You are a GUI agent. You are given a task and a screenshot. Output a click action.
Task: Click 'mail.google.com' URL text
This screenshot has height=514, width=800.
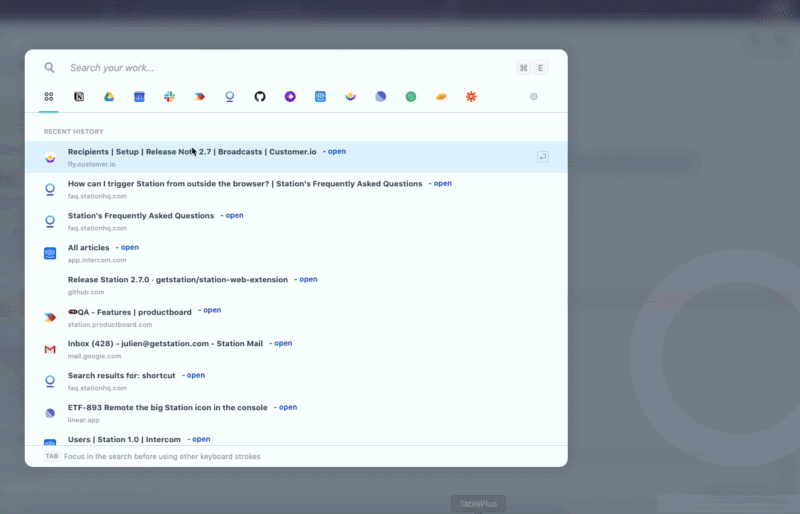94,356
